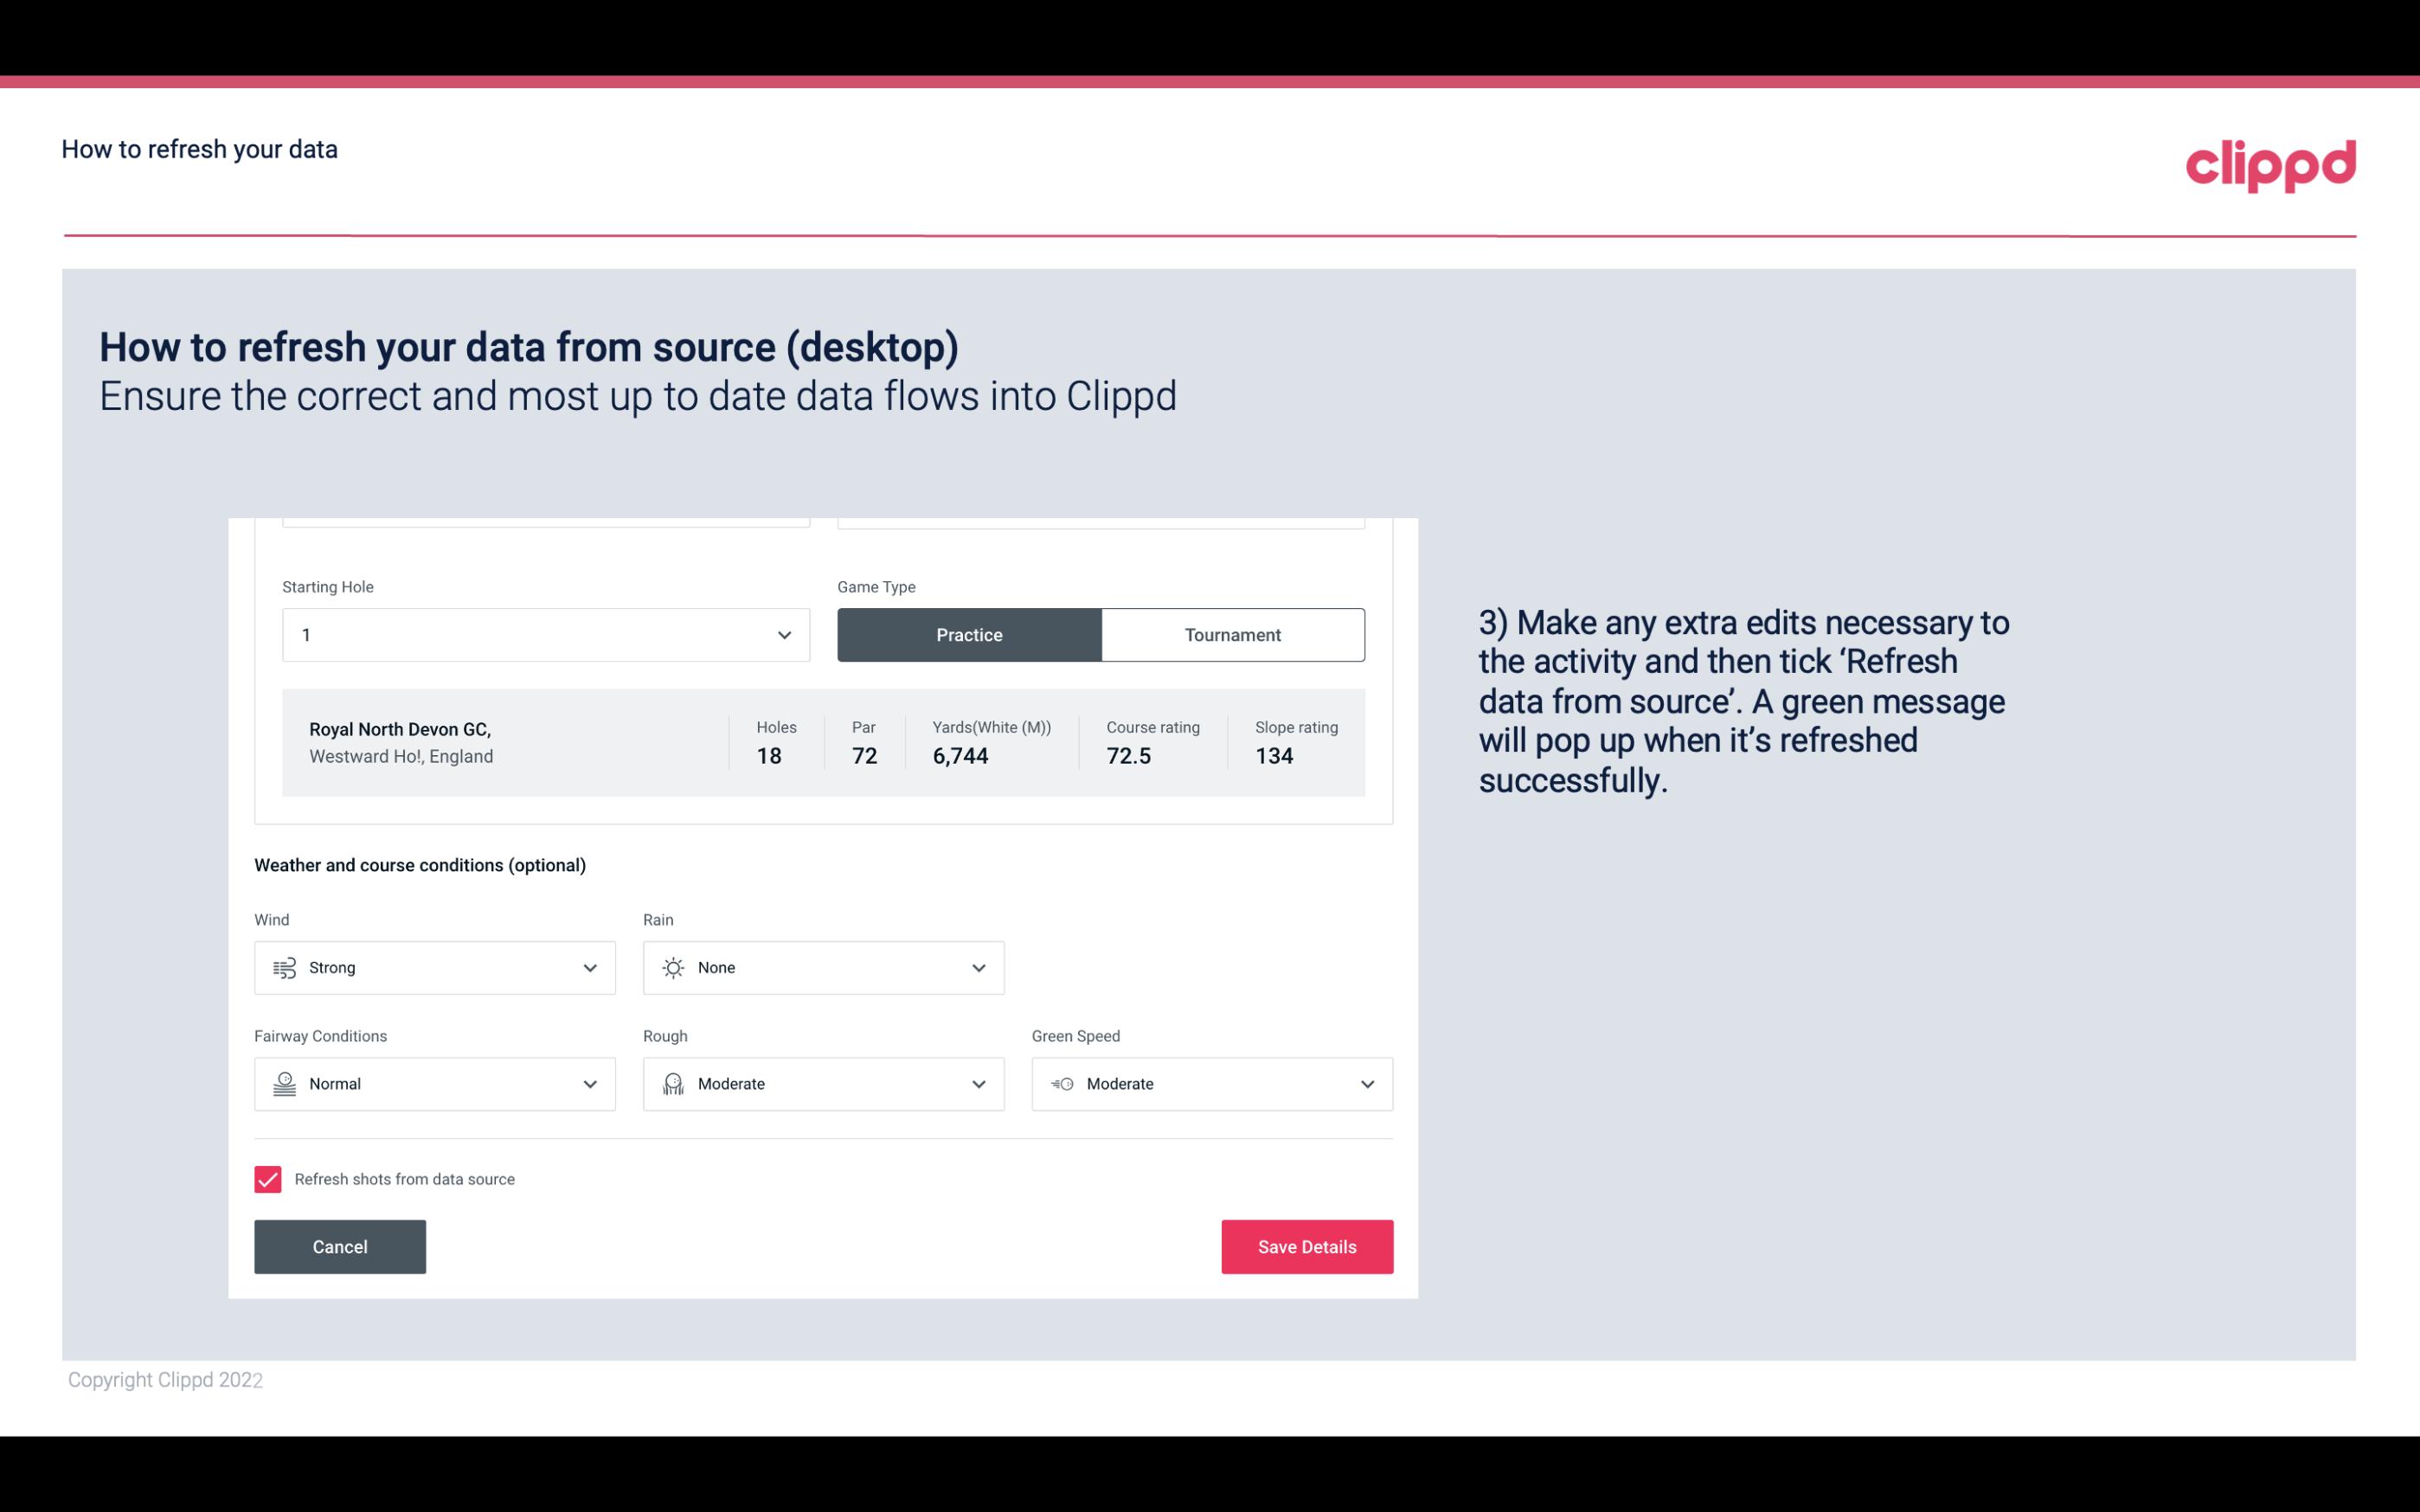
Task: Click the rough conditions dropdown icon
Action: pyautogui.click(x=976, y=1084)
